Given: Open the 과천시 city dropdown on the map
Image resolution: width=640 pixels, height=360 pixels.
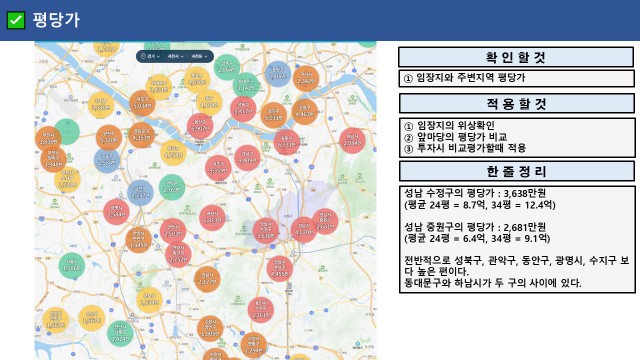Looking at the screenshot, I should point(175,56).
